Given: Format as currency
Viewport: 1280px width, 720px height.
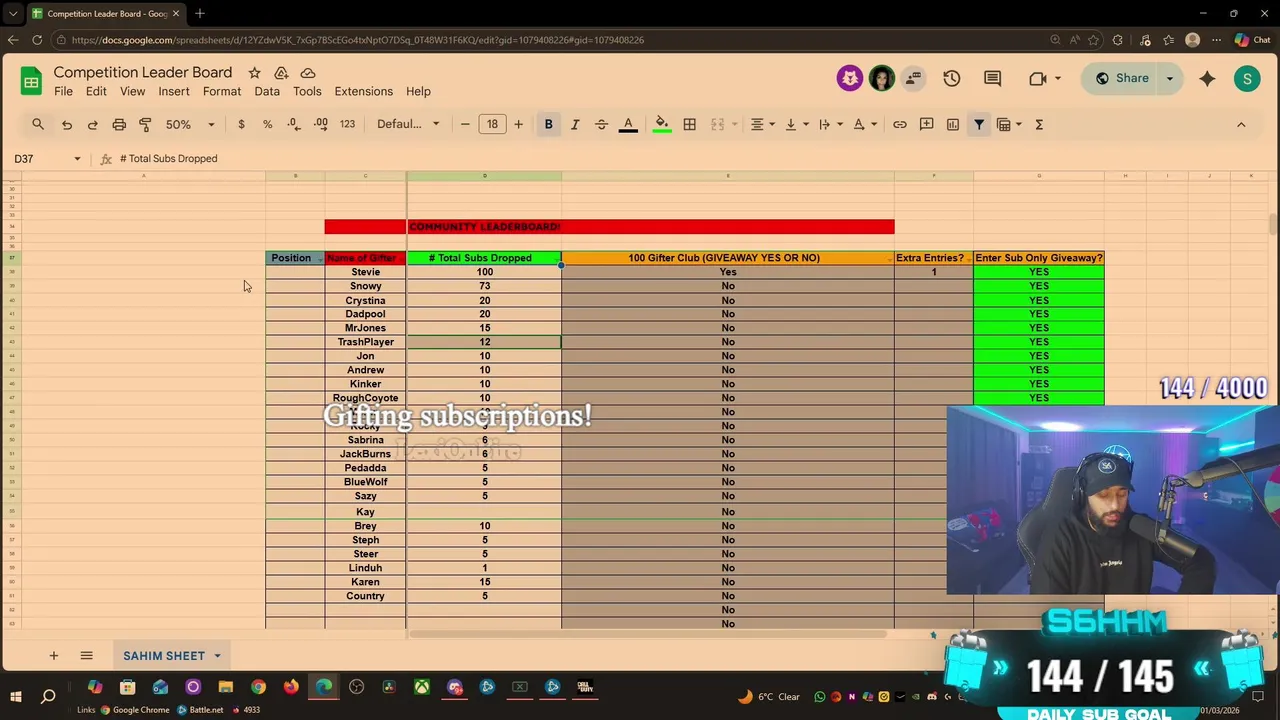Looking at the screenshot, I should click(x=241, y=124).
